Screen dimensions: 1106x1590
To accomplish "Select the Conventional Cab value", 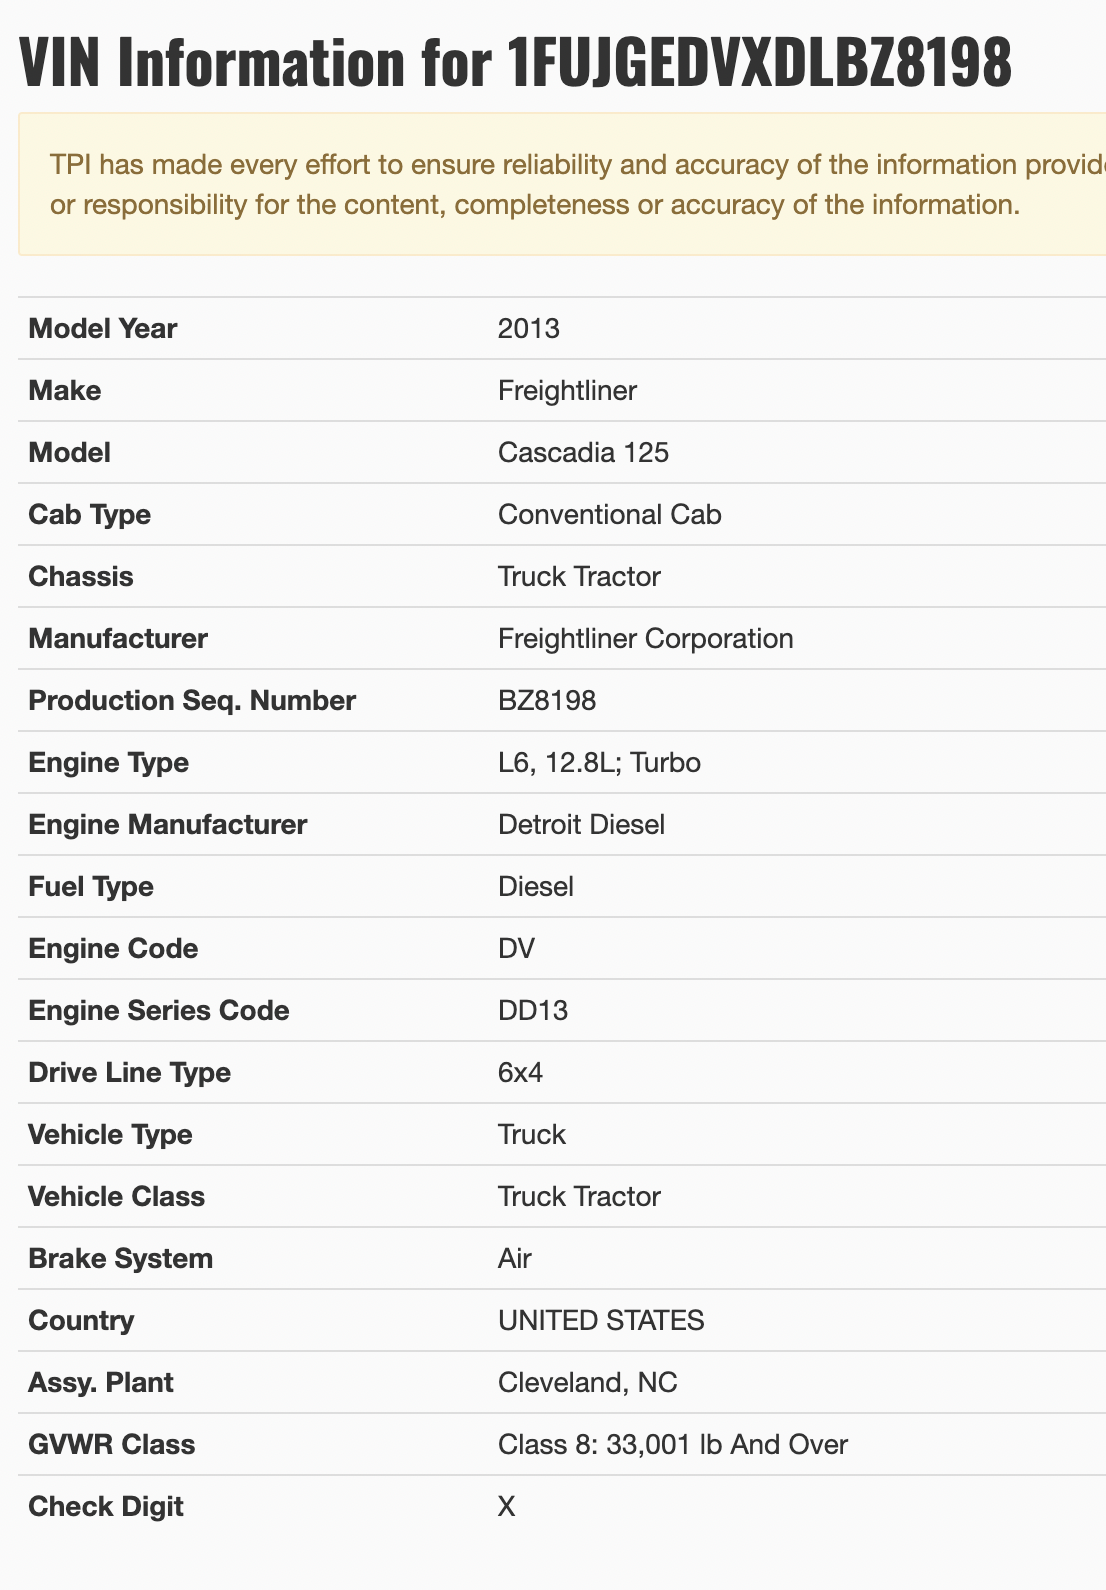I will [x=609, y=515].
